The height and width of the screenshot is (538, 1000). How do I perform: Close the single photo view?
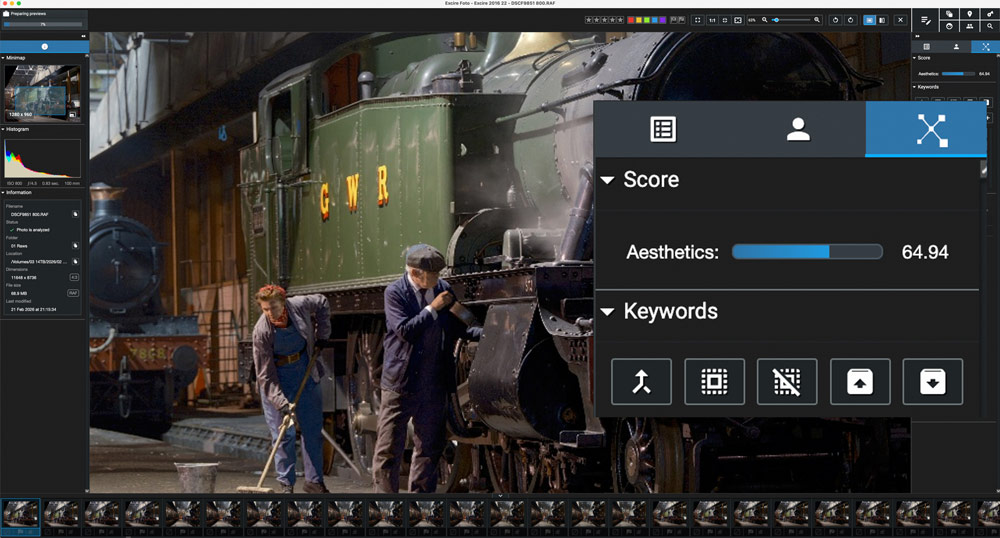pos(901,20)
